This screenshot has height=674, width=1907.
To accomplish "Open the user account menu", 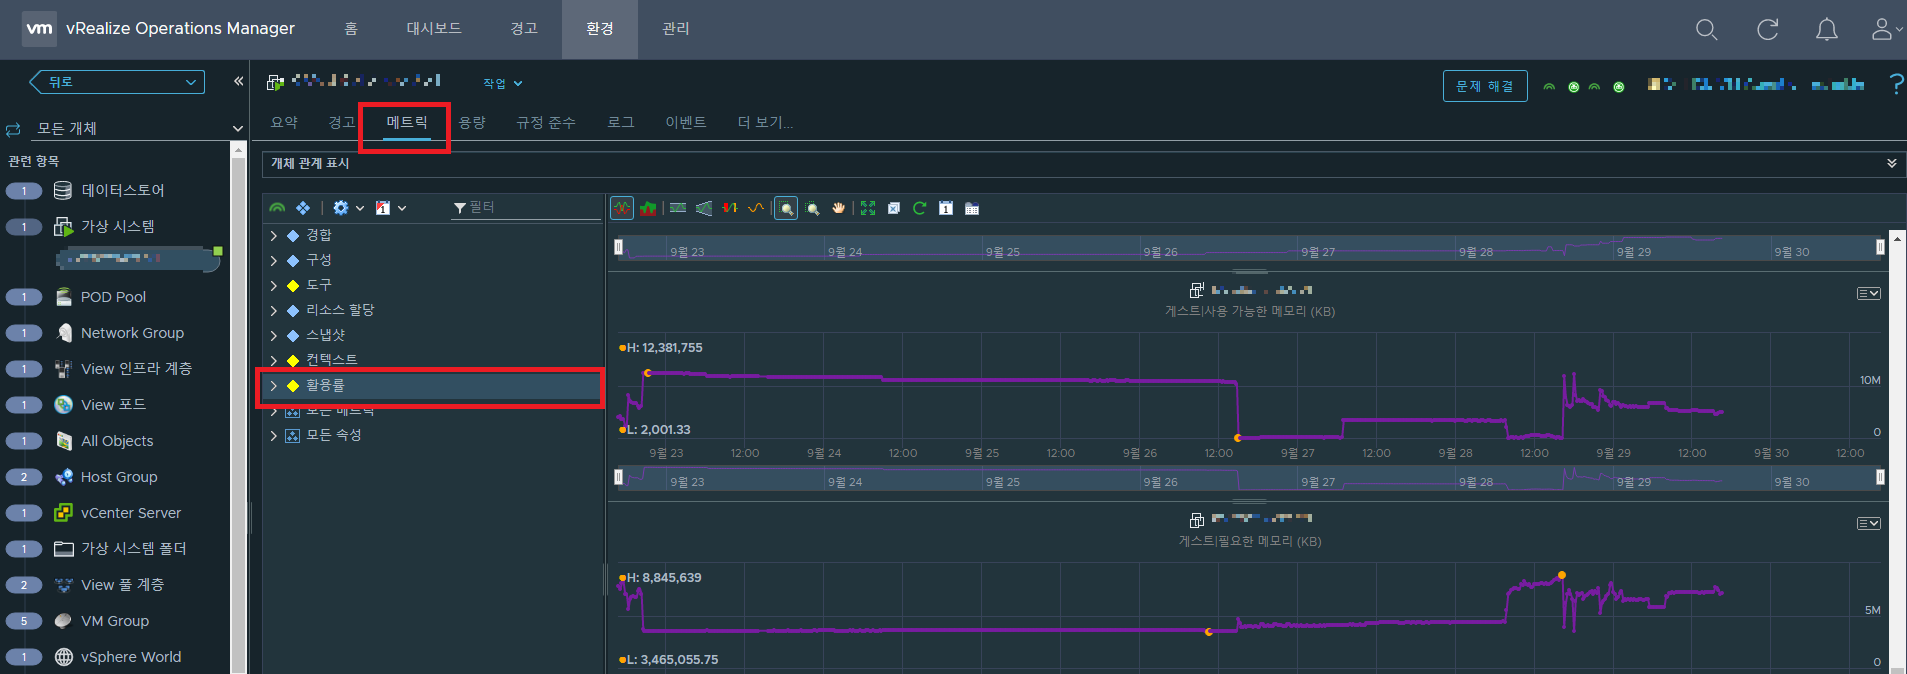I will [1886, 30].
